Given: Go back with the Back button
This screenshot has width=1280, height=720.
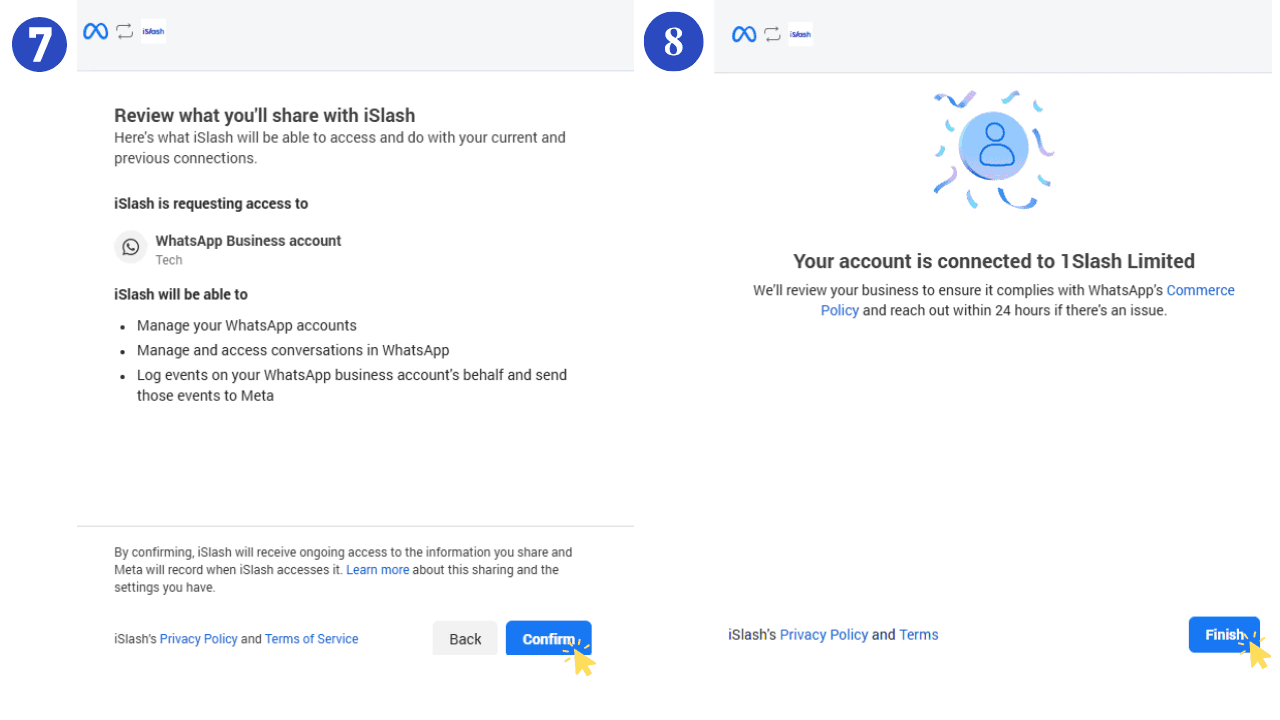Looking at the screenshot, I should 465,638.
